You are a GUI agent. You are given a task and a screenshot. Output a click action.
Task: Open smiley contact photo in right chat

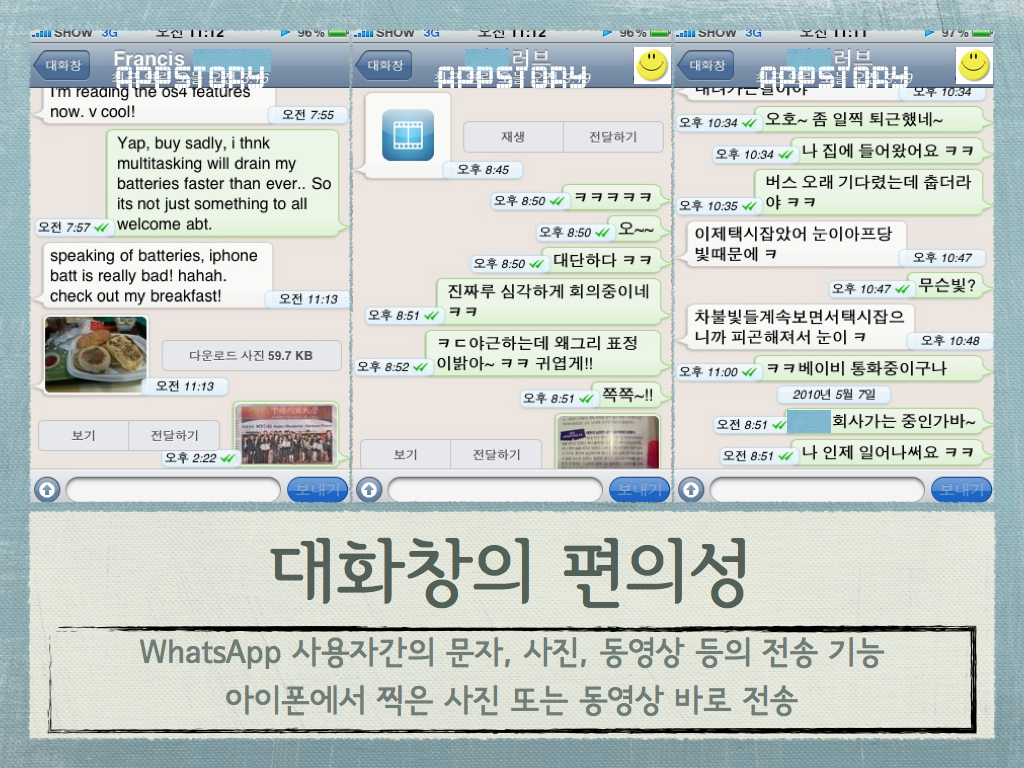click(974, 65)
